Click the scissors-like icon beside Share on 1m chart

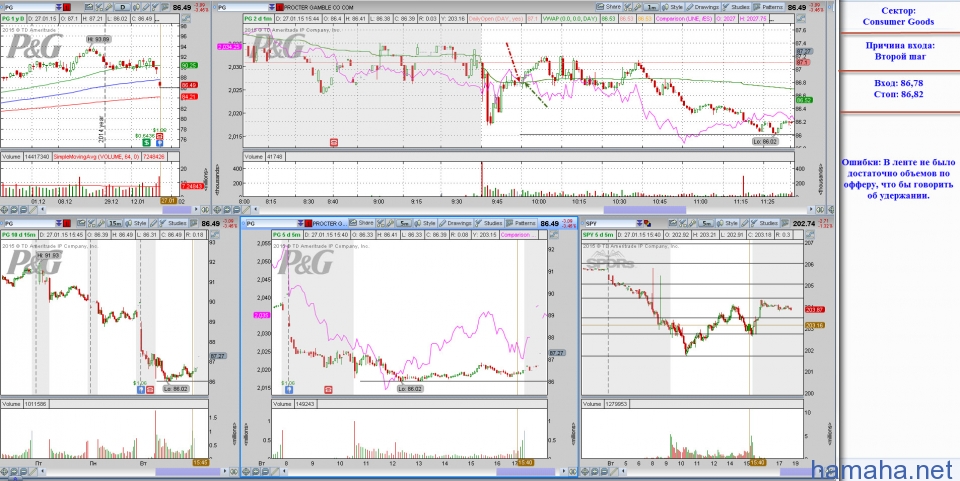pos(628,7)
